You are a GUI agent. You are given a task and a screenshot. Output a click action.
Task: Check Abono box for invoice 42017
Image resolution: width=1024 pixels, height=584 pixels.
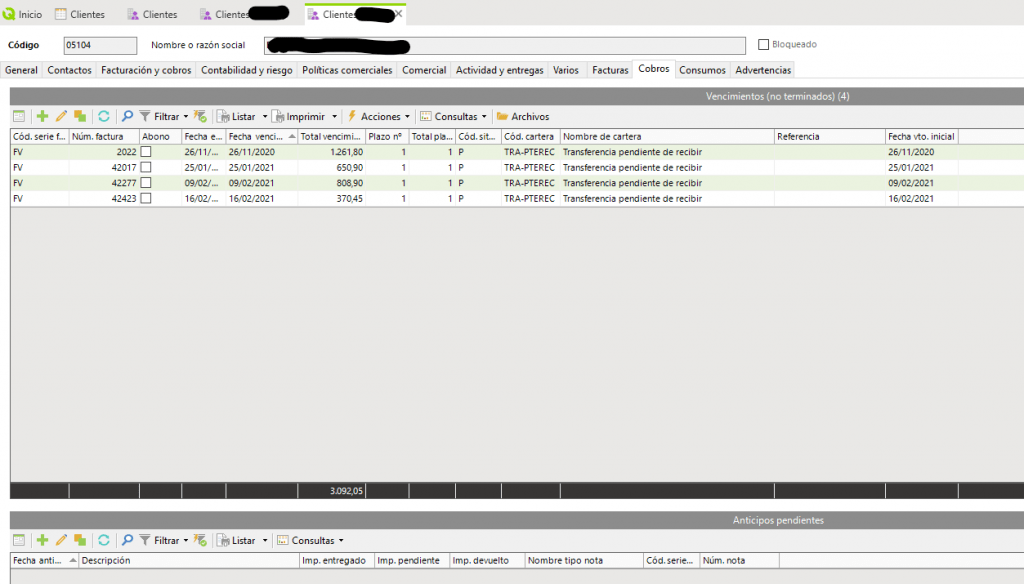pyautogui.click(x=146, y=167)
